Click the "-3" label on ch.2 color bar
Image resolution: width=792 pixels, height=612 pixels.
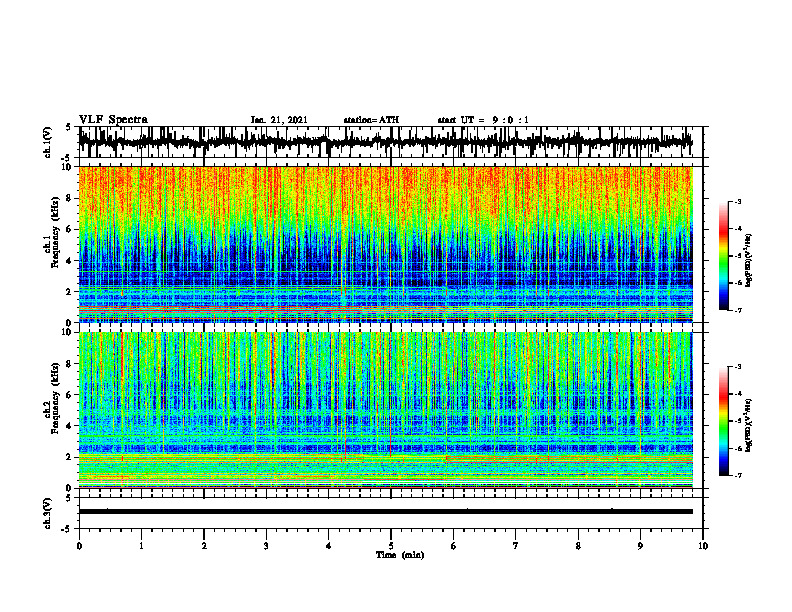pos(738,367)
